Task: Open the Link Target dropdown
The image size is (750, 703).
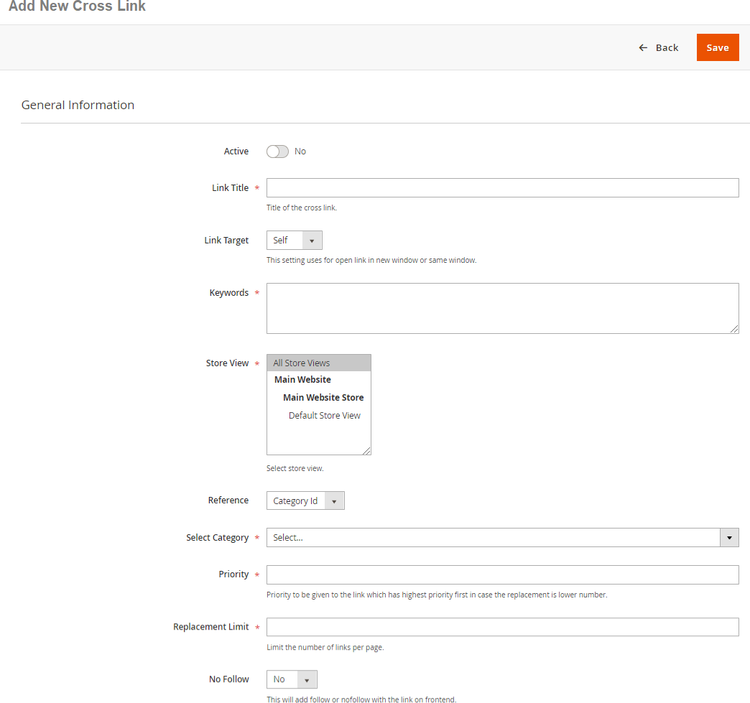Action: point(294,241)
